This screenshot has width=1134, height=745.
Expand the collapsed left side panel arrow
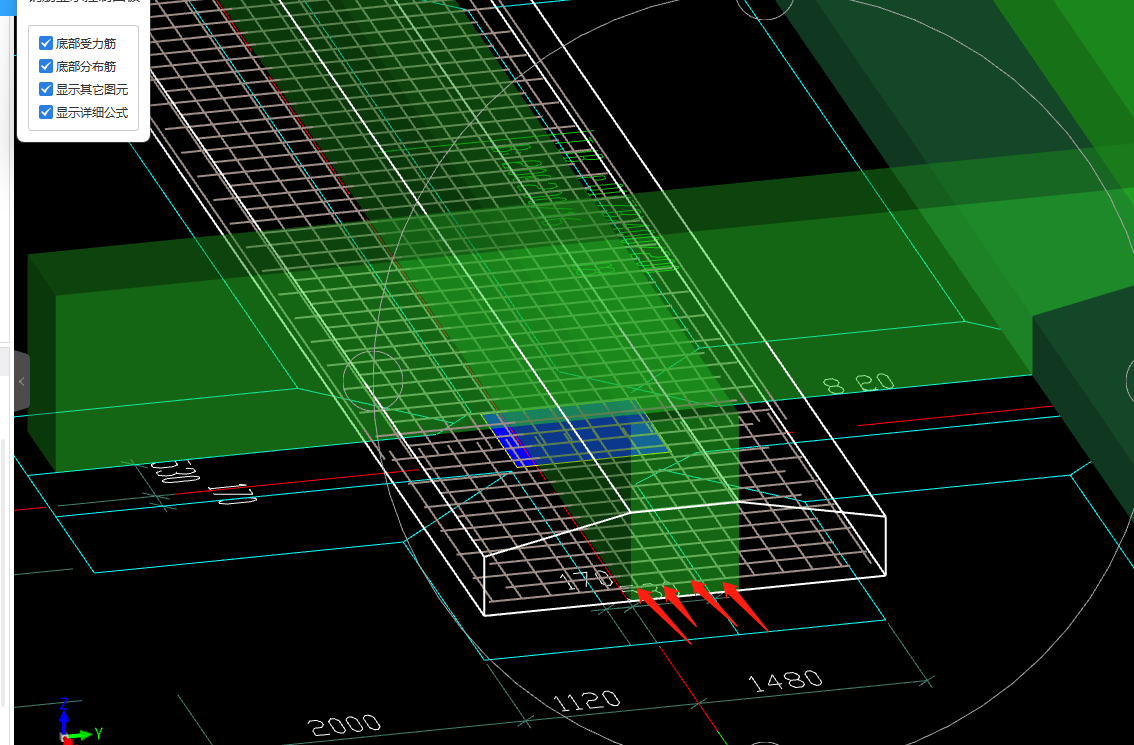pyautogui.click(x=22, y=381)
